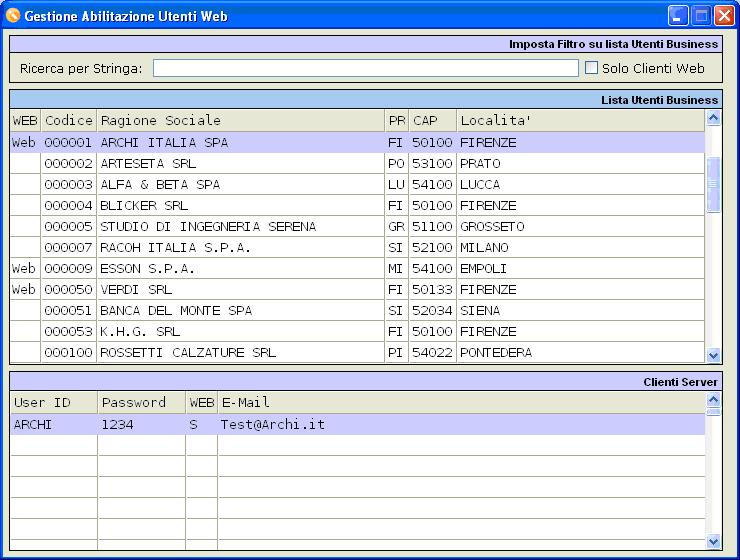Sort by Ragione Sociale column header
Screen dimensions: 740x560
(241, 121)
